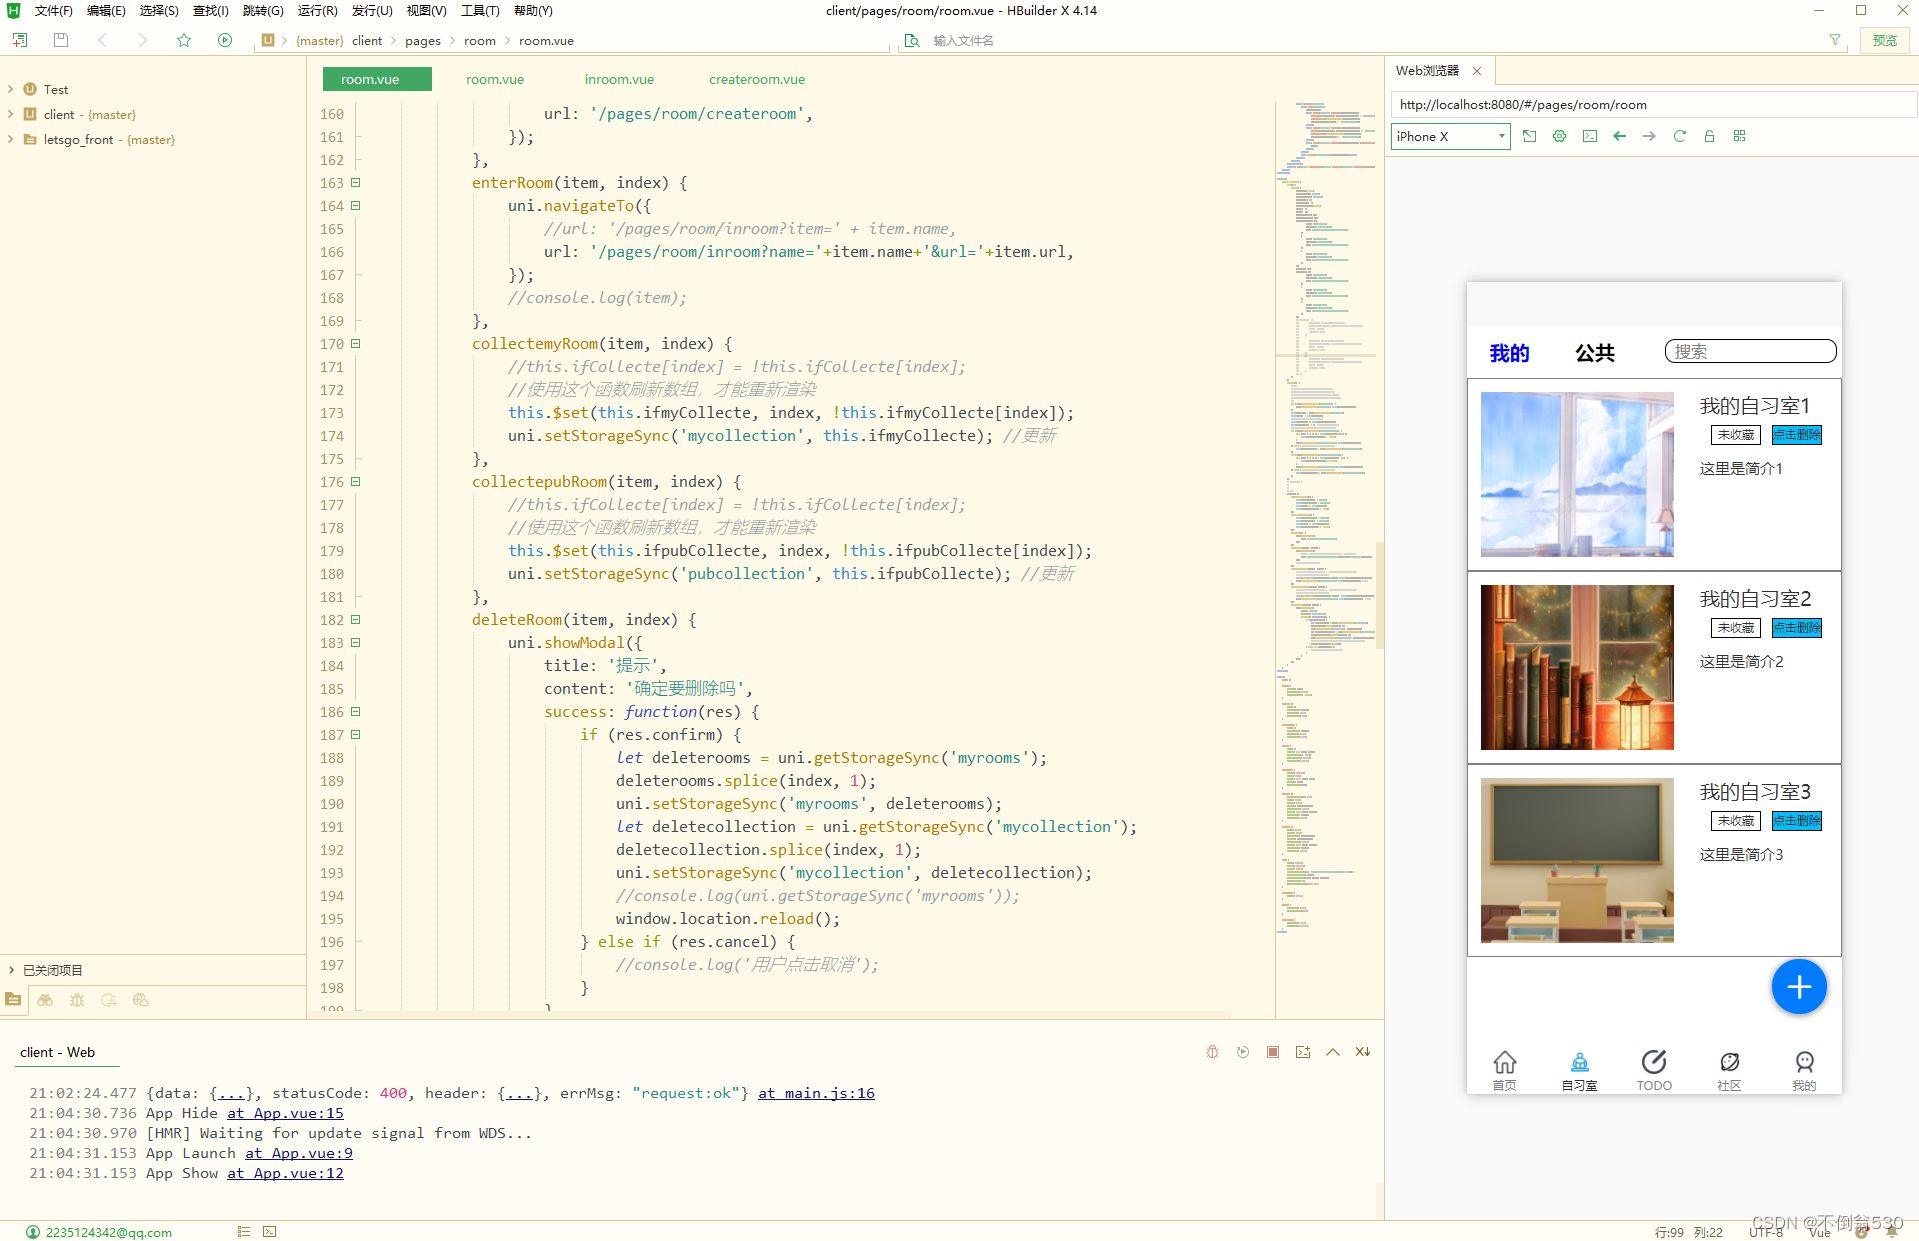Screen dimensions: 1919x1241
Task: Open the bug debug panel icon in sidebar
Action: (x=77, y=999)
